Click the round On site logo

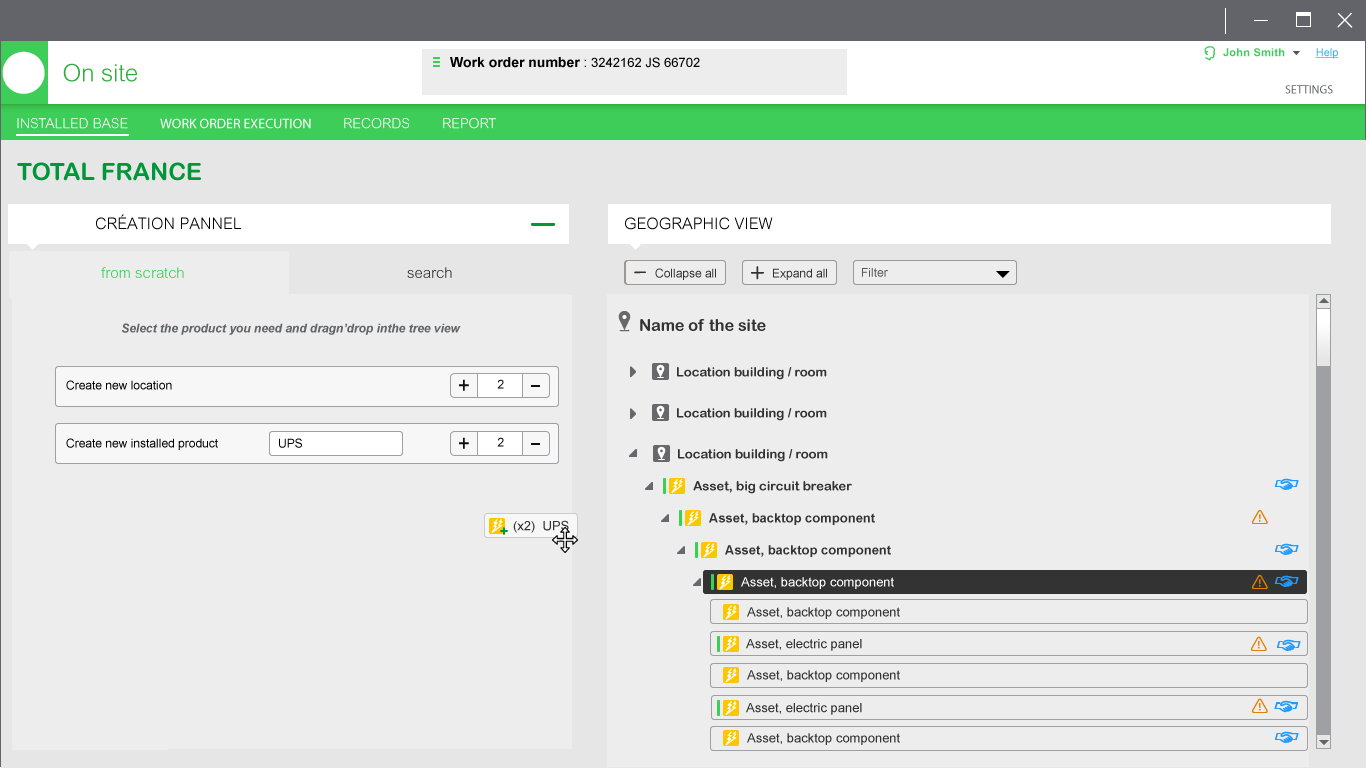click(x=24, y=73)
